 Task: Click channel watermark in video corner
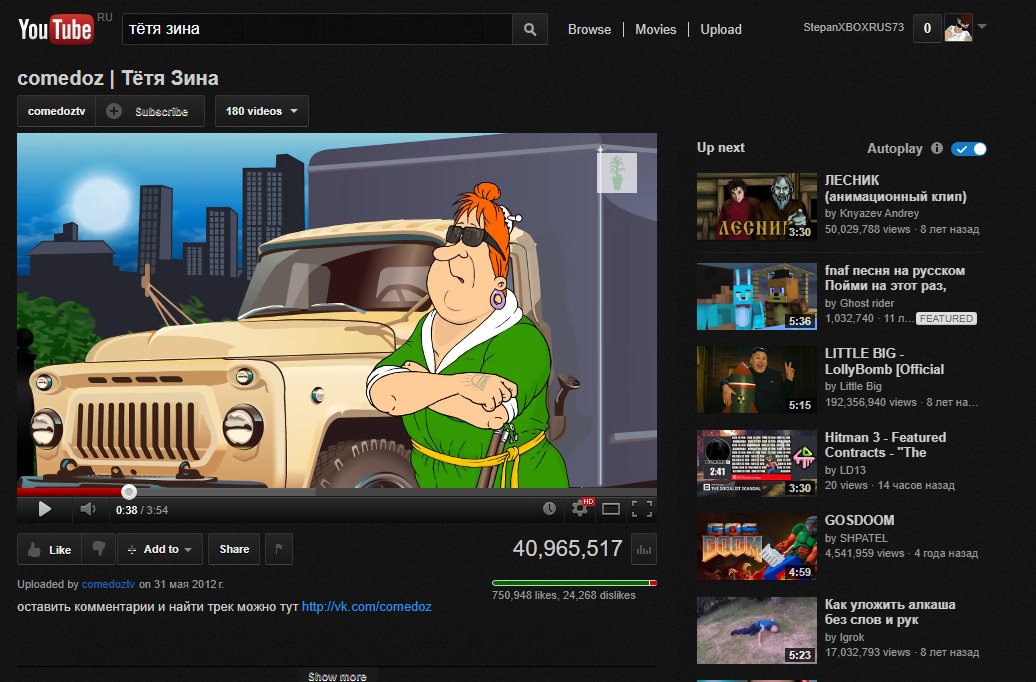(x=616, y=173)
